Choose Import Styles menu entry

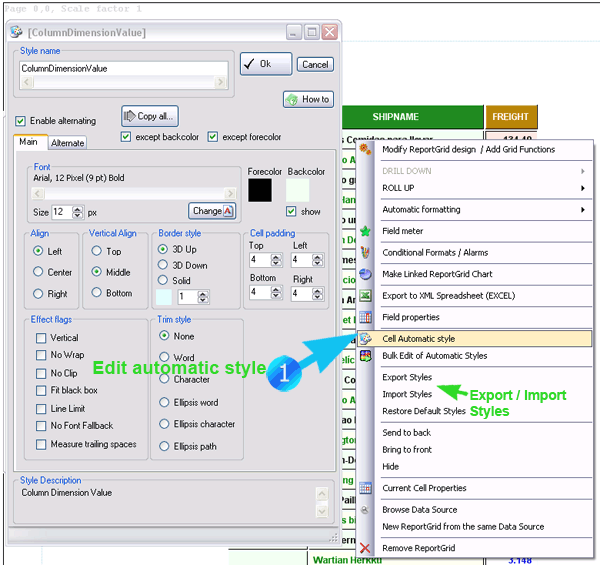click(x=407, y=394)
